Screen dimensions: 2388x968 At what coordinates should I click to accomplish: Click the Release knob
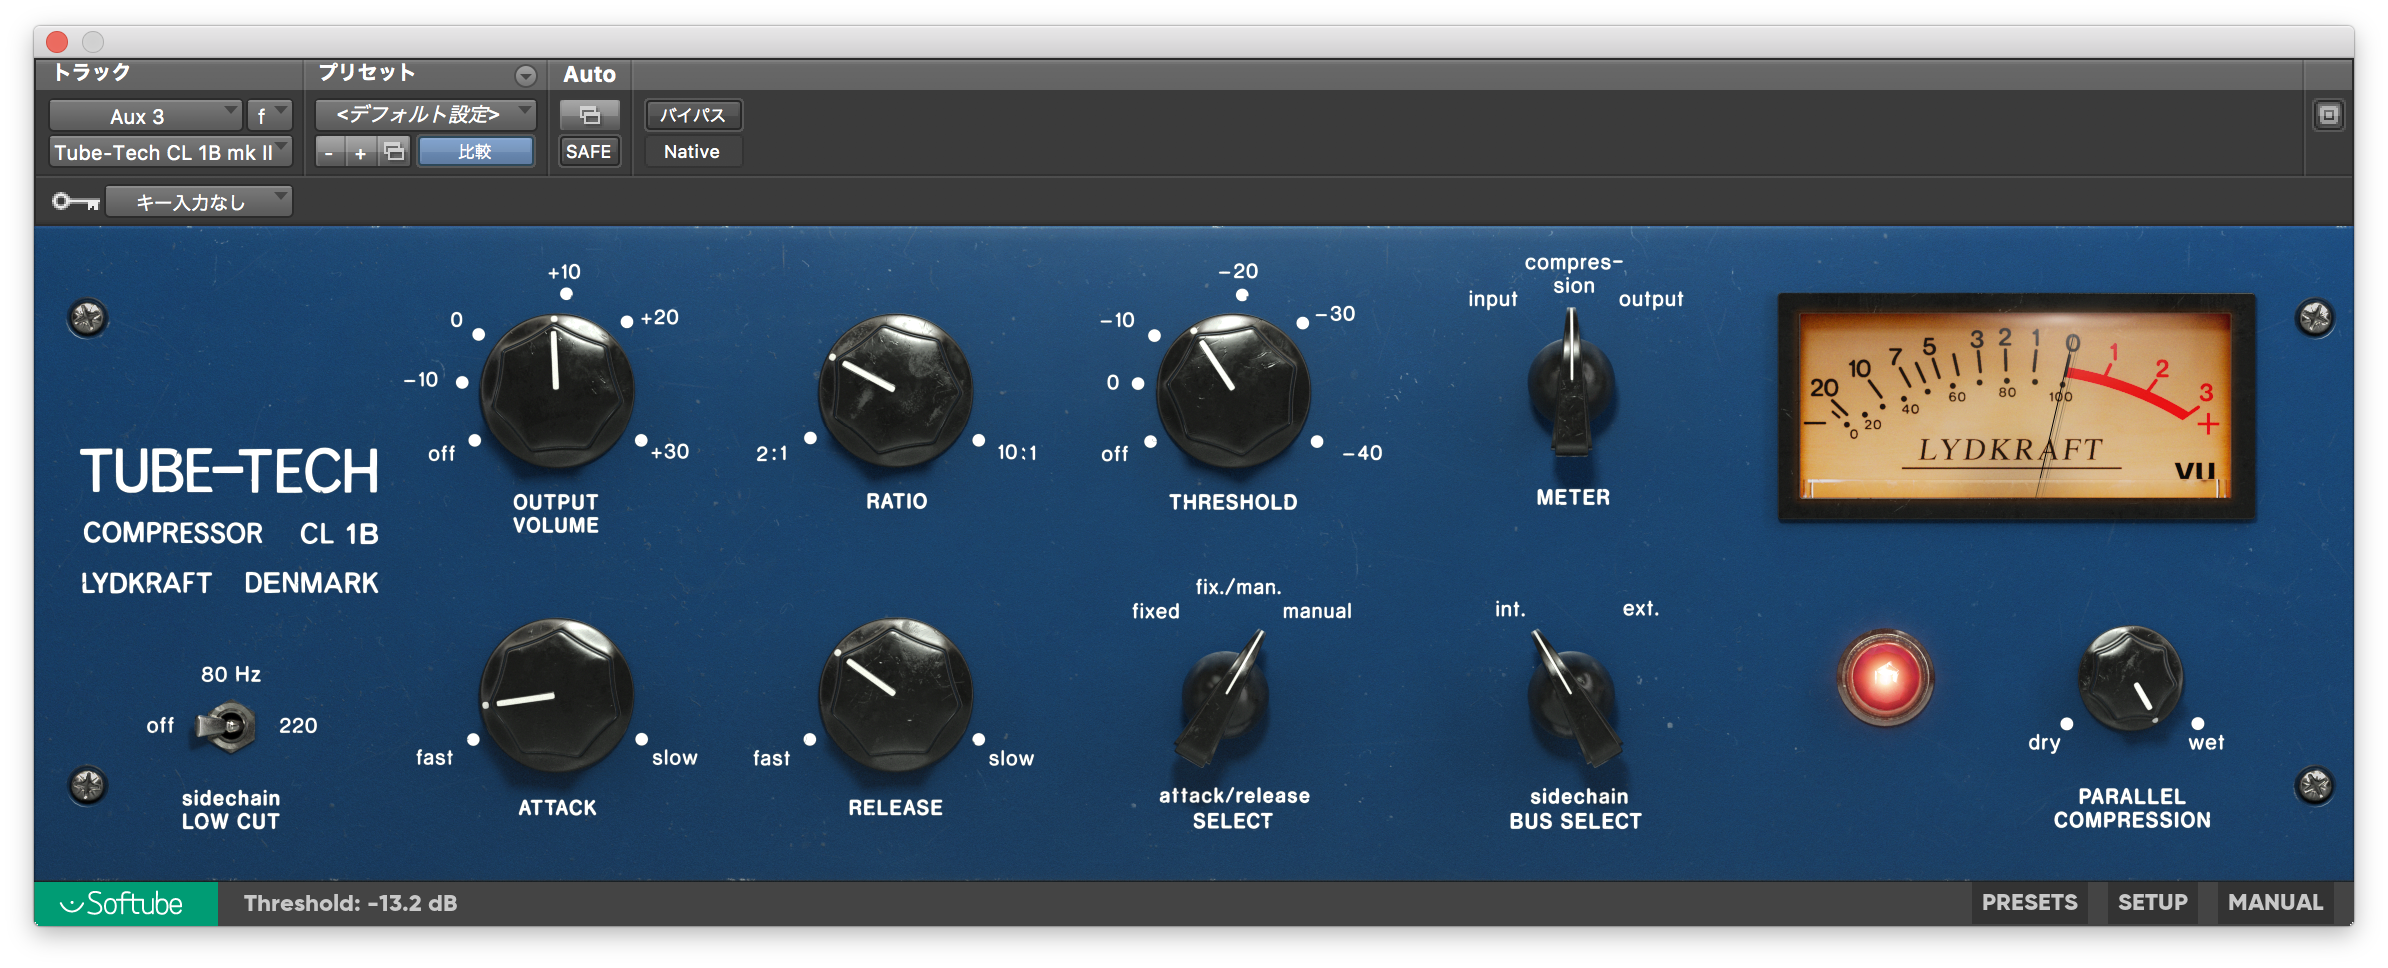pyautogui.click(x=895, y=697)
